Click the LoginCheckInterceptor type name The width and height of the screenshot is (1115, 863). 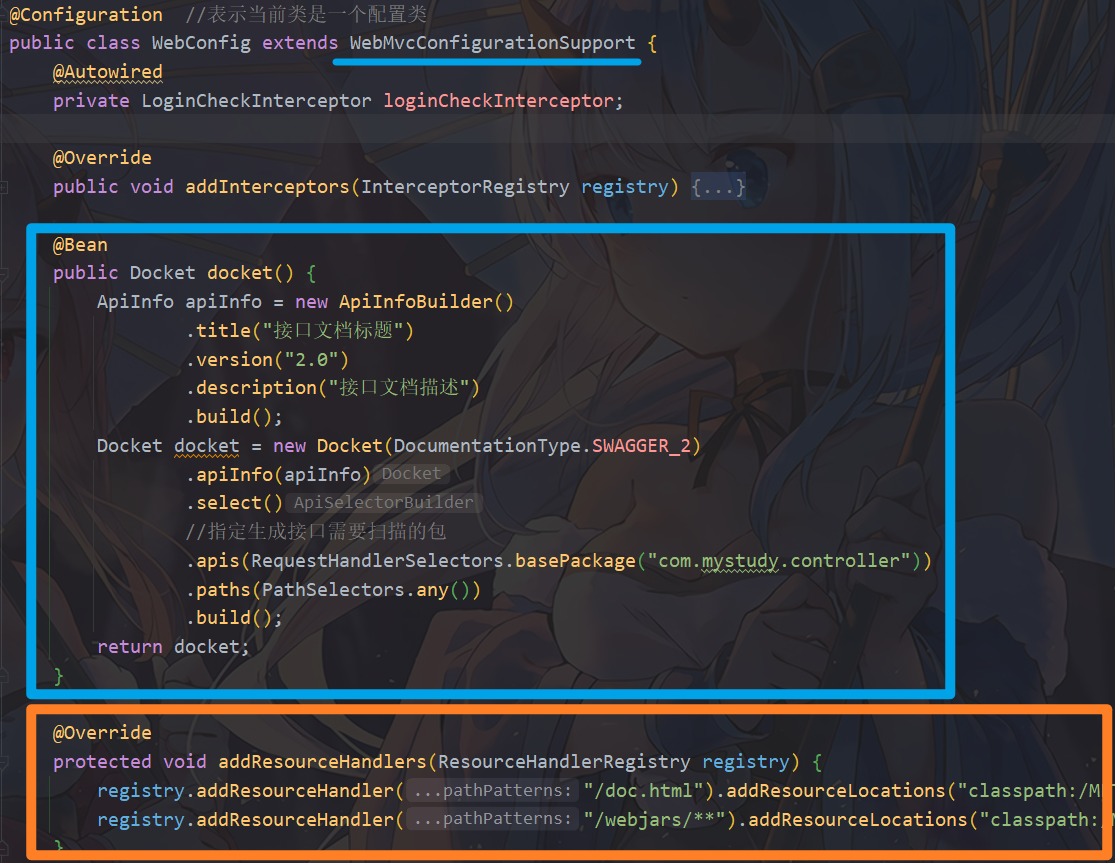256,101
